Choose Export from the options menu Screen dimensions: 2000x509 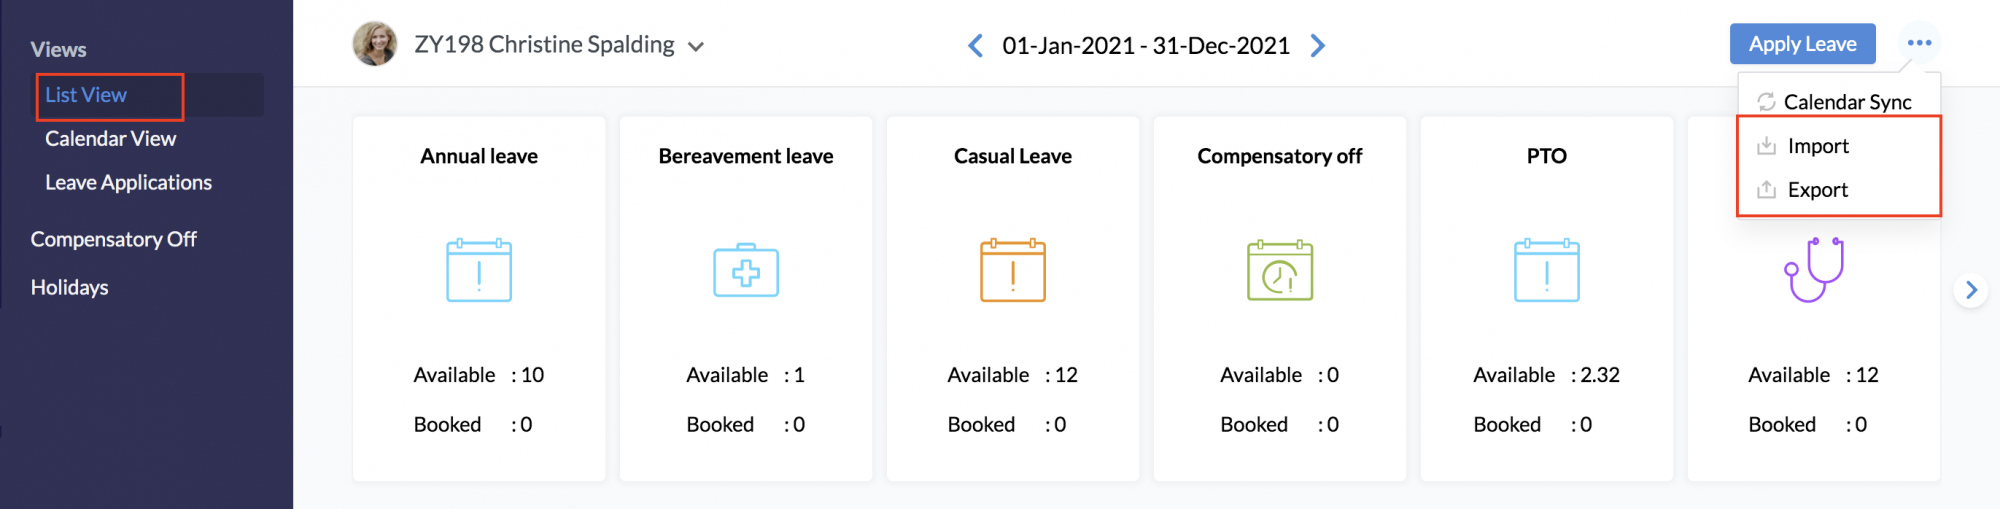1817,190
